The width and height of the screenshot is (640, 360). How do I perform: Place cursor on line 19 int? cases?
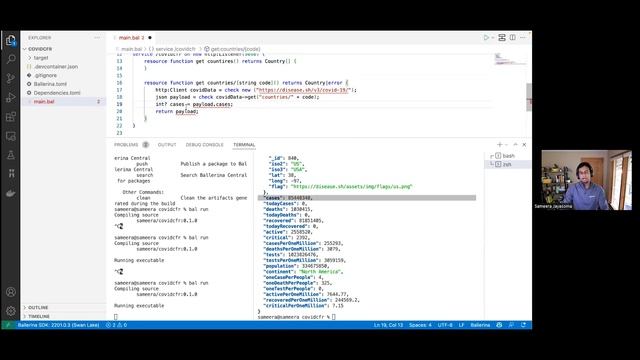(193, 104)
